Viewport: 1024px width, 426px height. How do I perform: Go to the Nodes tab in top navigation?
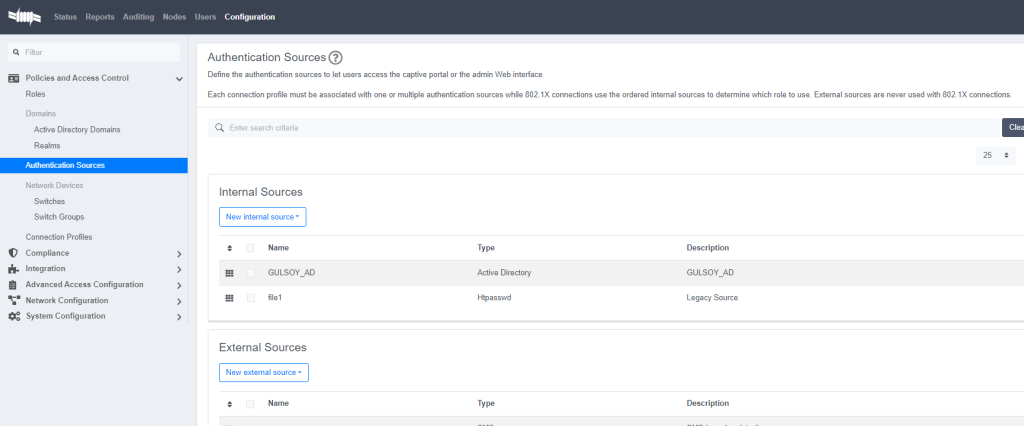(174, 17)
